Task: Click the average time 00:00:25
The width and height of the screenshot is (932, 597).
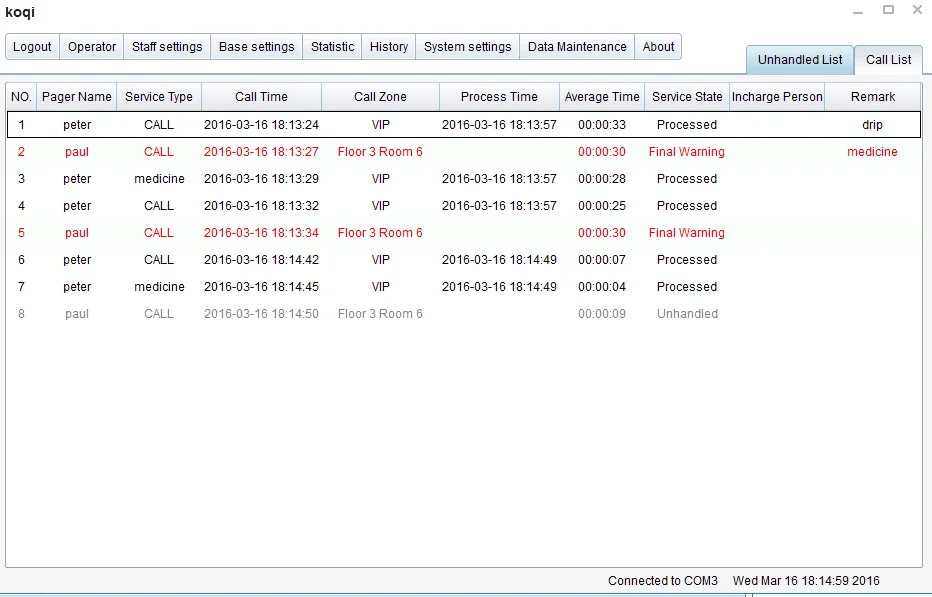Action: click(x=602, y=206)
